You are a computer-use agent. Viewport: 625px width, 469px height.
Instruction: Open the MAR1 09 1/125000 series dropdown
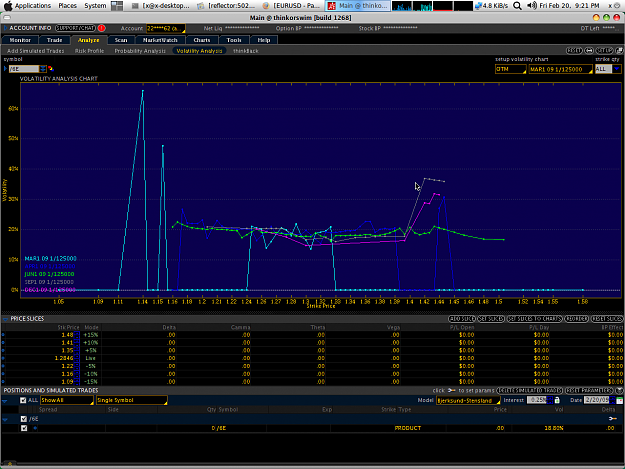560,69
